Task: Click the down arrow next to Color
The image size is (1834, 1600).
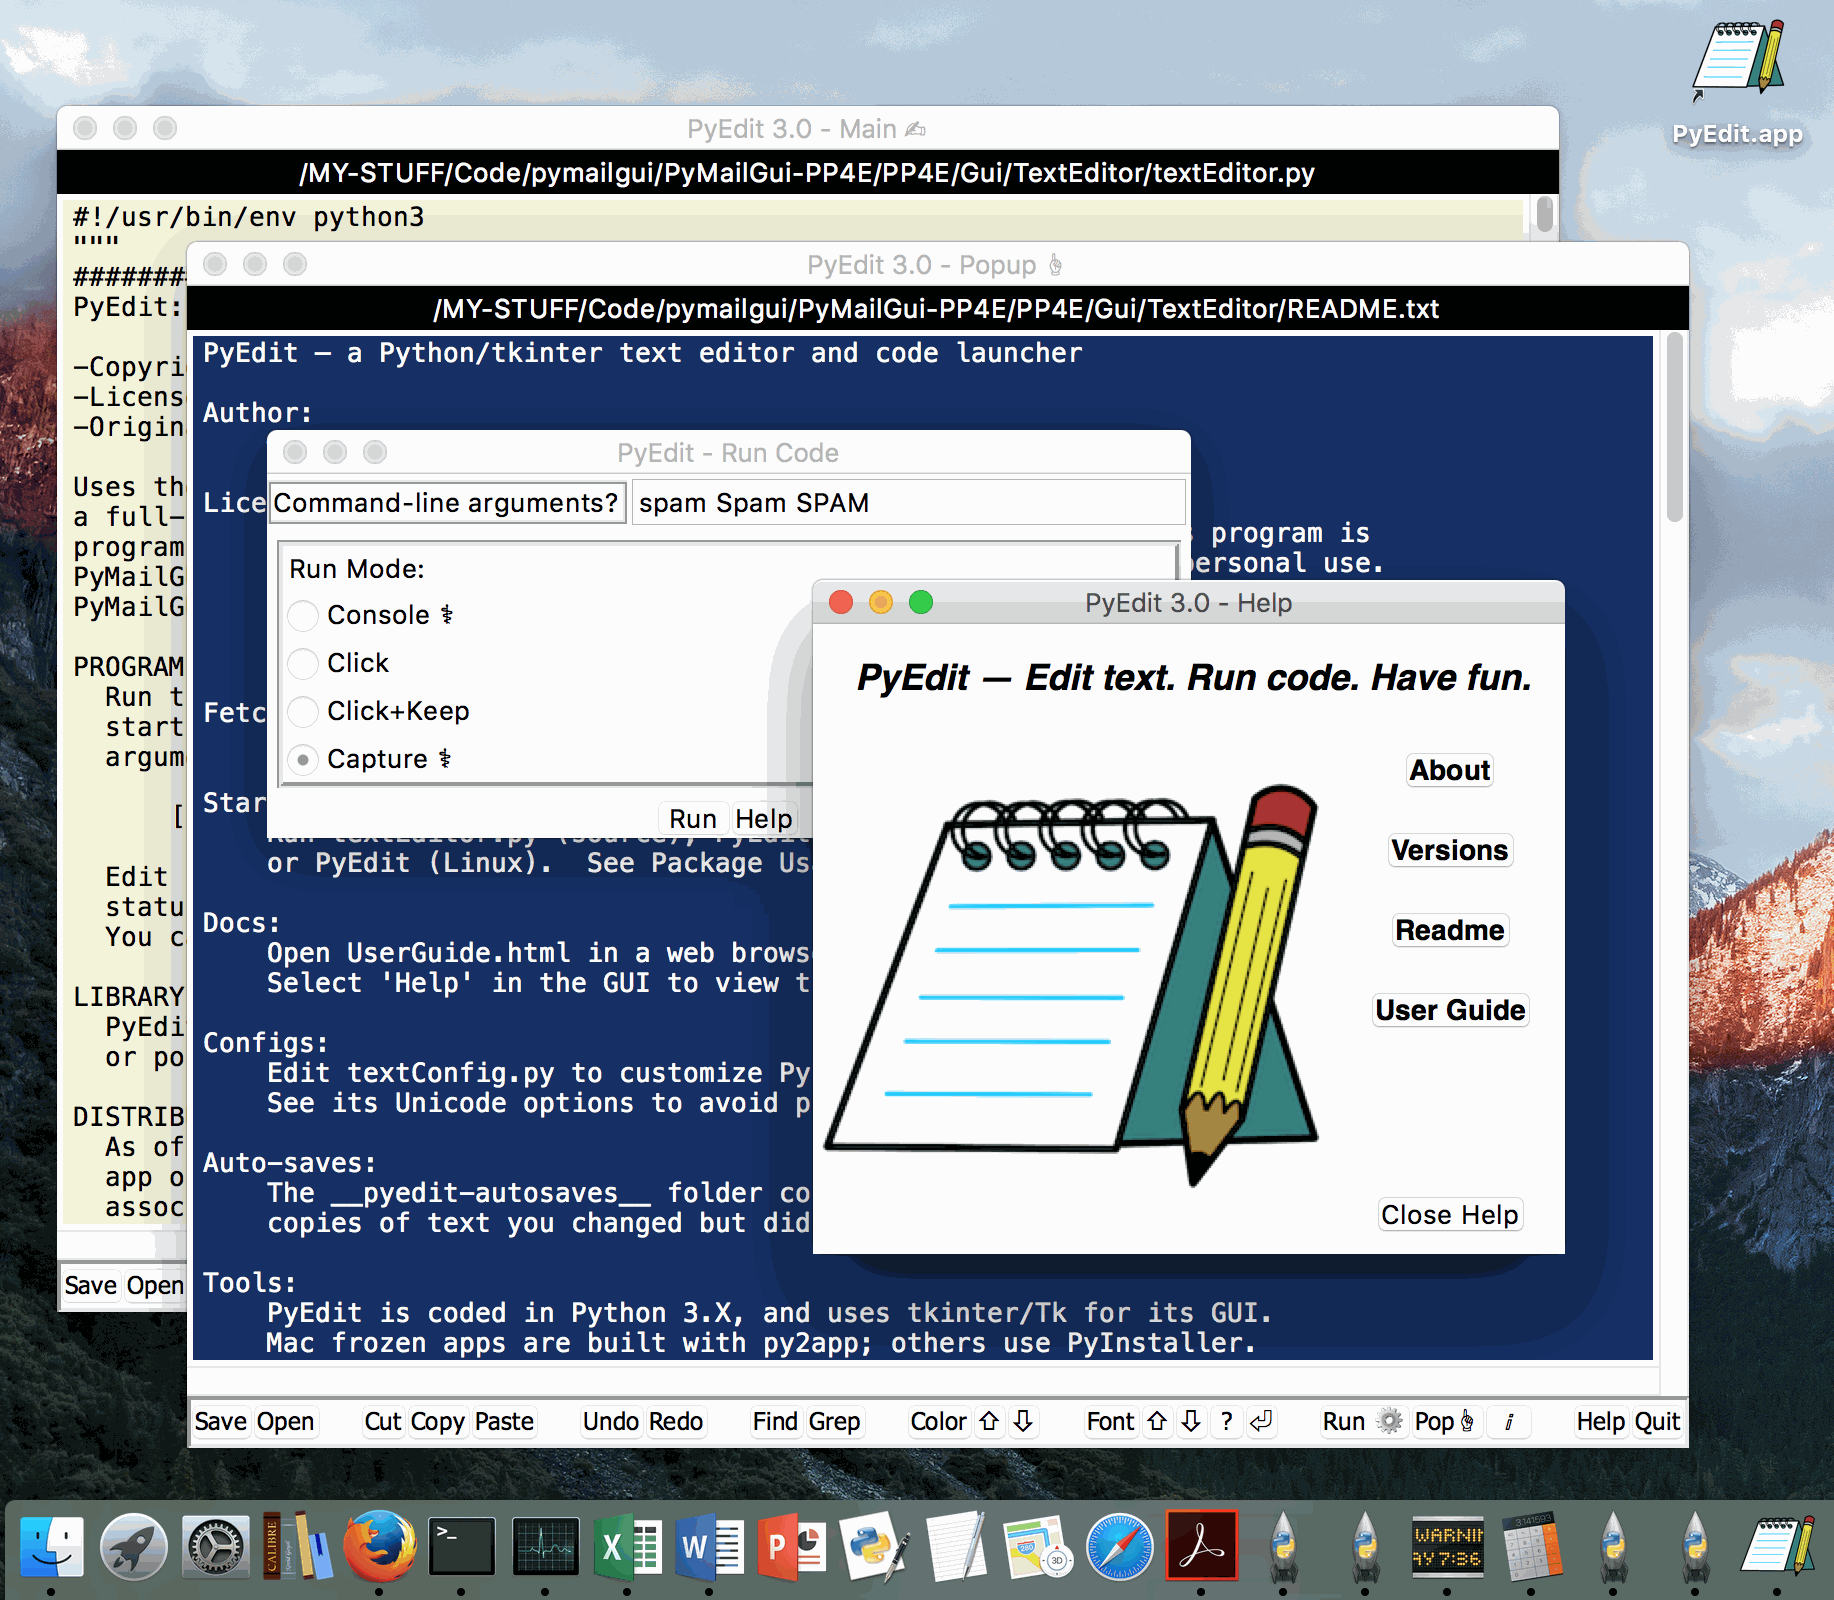Action: pos(1023,1421)
